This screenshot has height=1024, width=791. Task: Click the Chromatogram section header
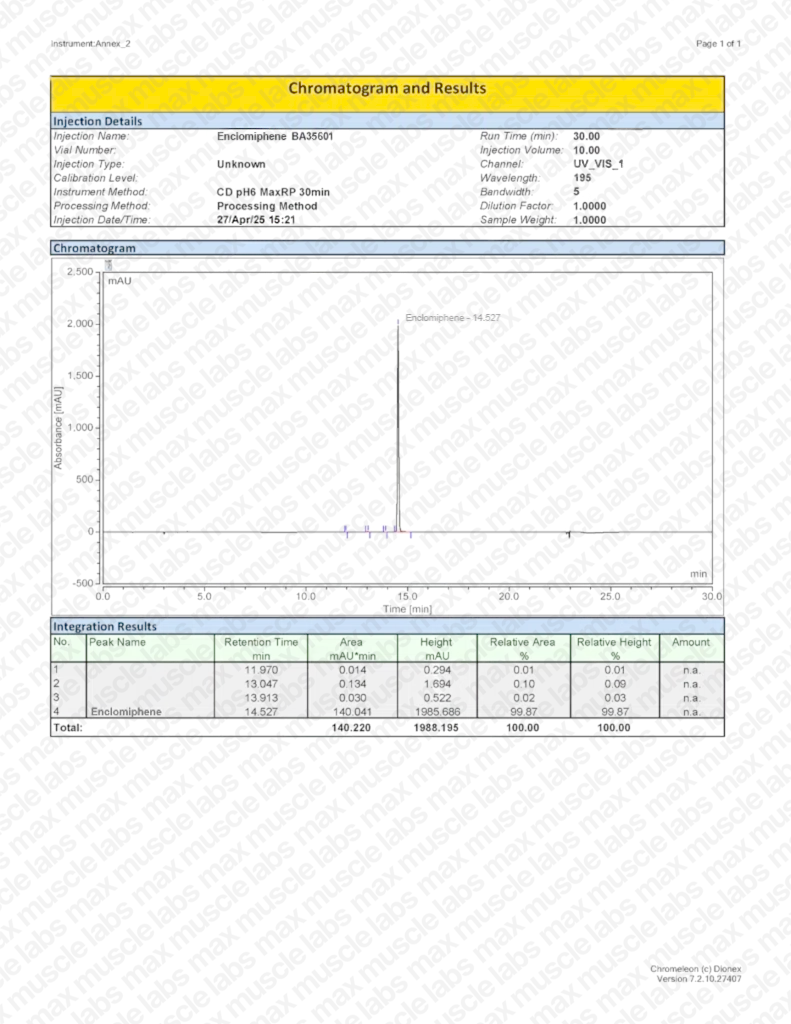click(x=94, y=247)
